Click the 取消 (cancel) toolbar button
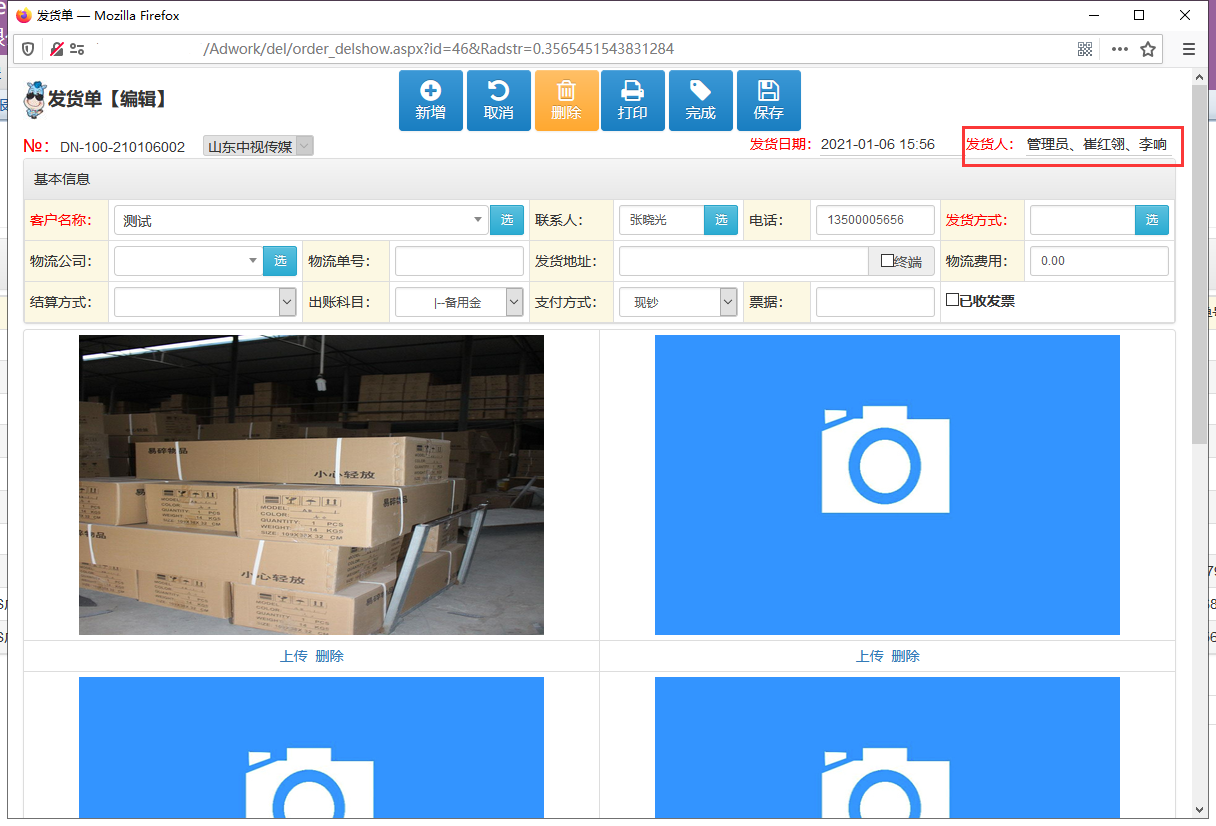The width and height of the screenshot is (1216, 826). (499, 100)
